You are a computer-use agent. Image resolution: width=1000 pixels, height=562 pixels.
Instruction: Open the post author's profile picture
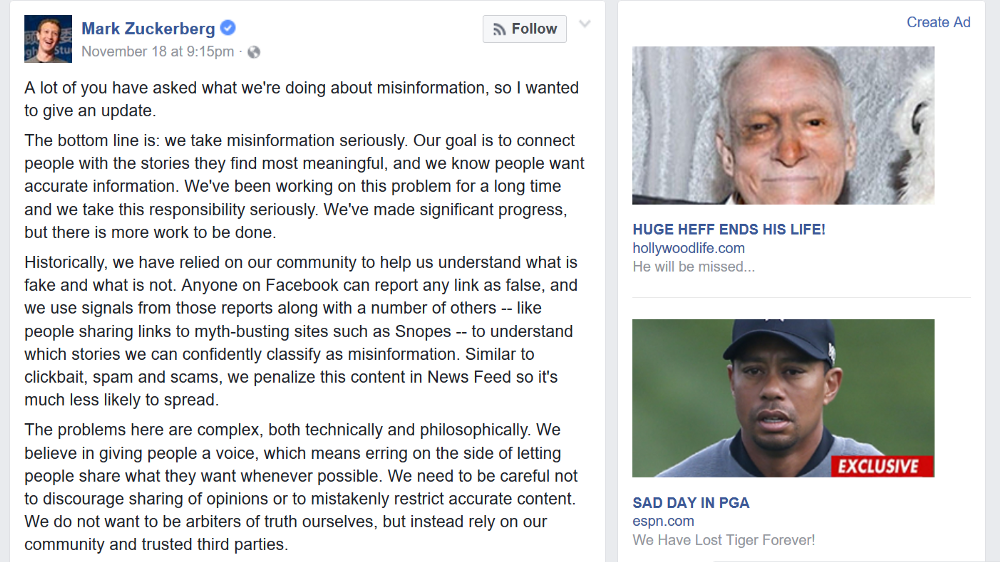point(48,39)
